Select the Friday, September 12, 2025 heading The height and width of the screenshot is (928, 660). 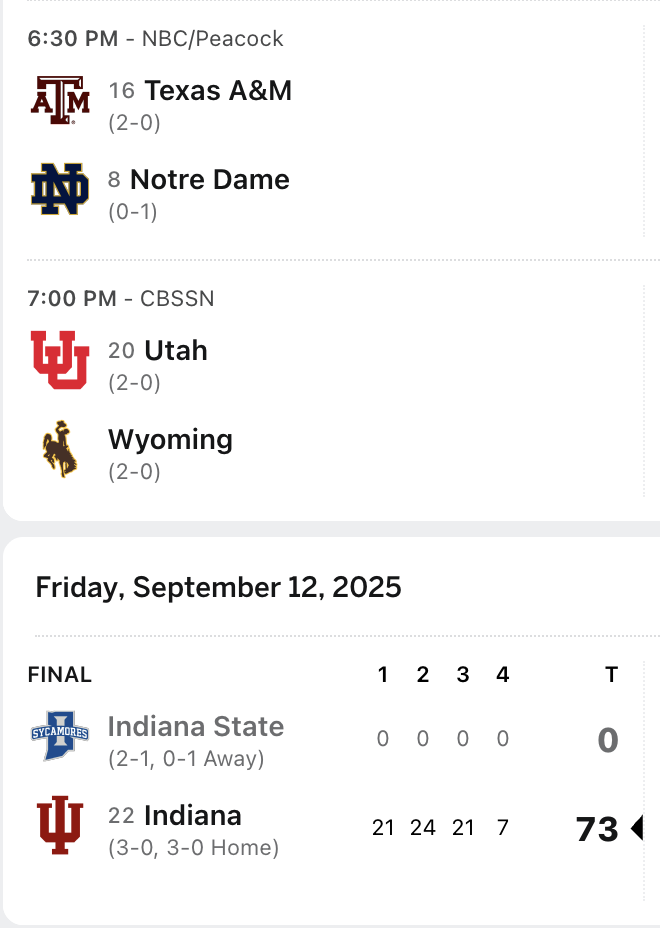pyautogui.click(x=218, y=587)
